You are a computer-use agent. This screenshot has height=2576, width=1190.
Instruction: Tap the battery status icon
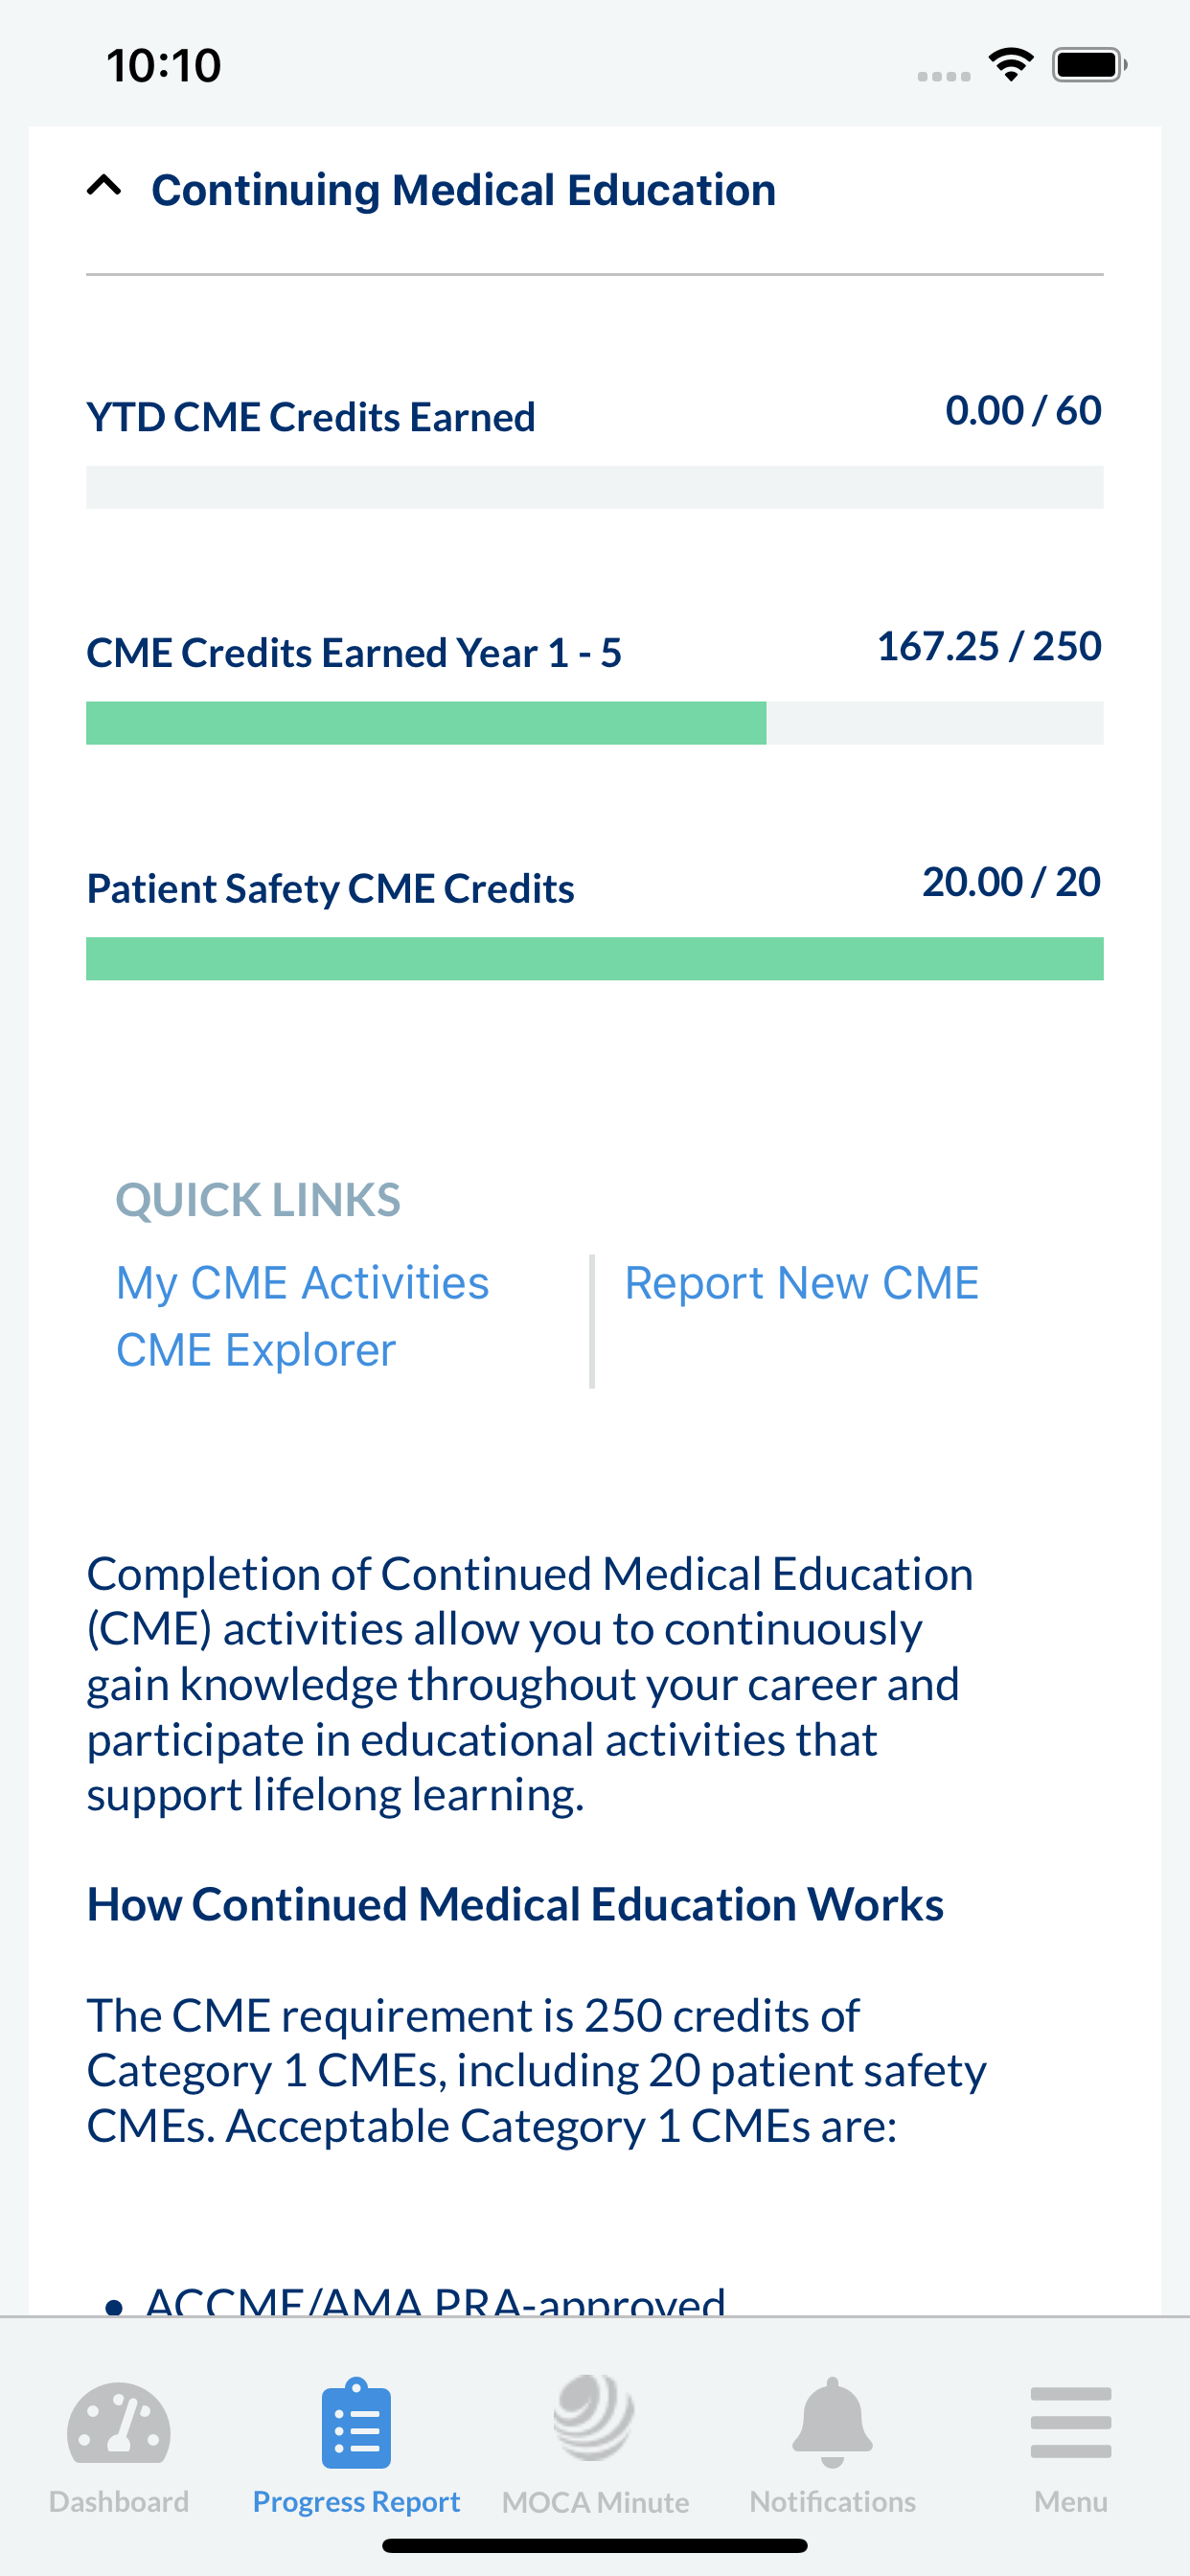pos(1090,65)
